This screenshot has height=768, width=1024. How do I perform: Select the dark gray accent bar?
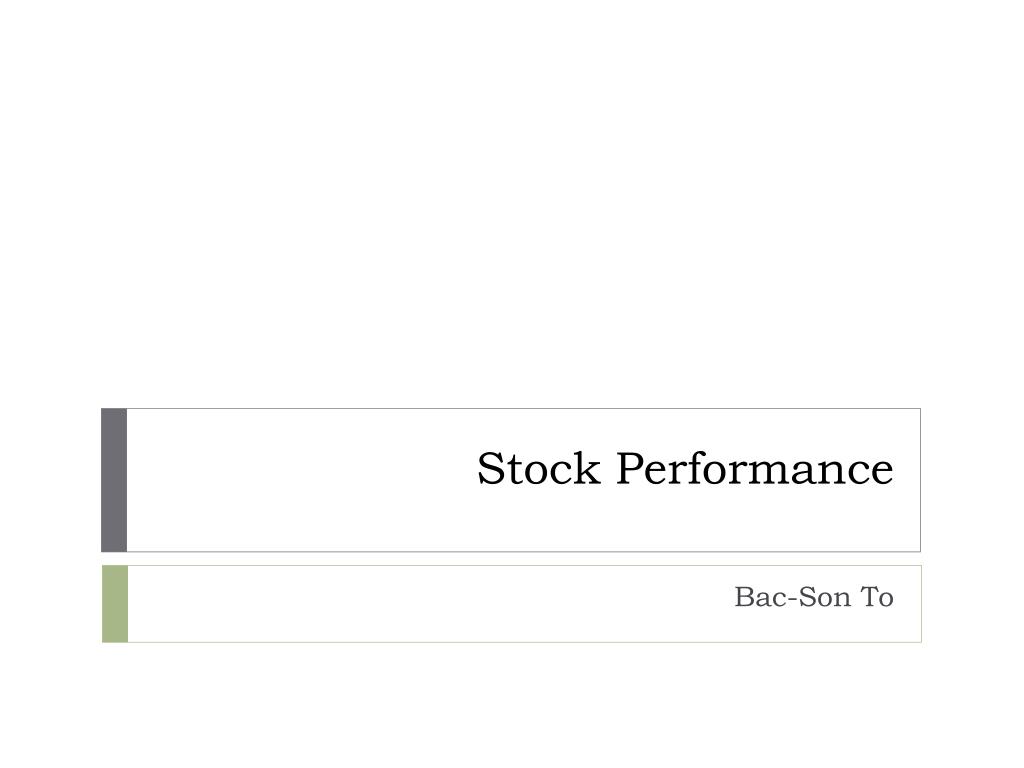pyautogui.click(x=114, y=480)
